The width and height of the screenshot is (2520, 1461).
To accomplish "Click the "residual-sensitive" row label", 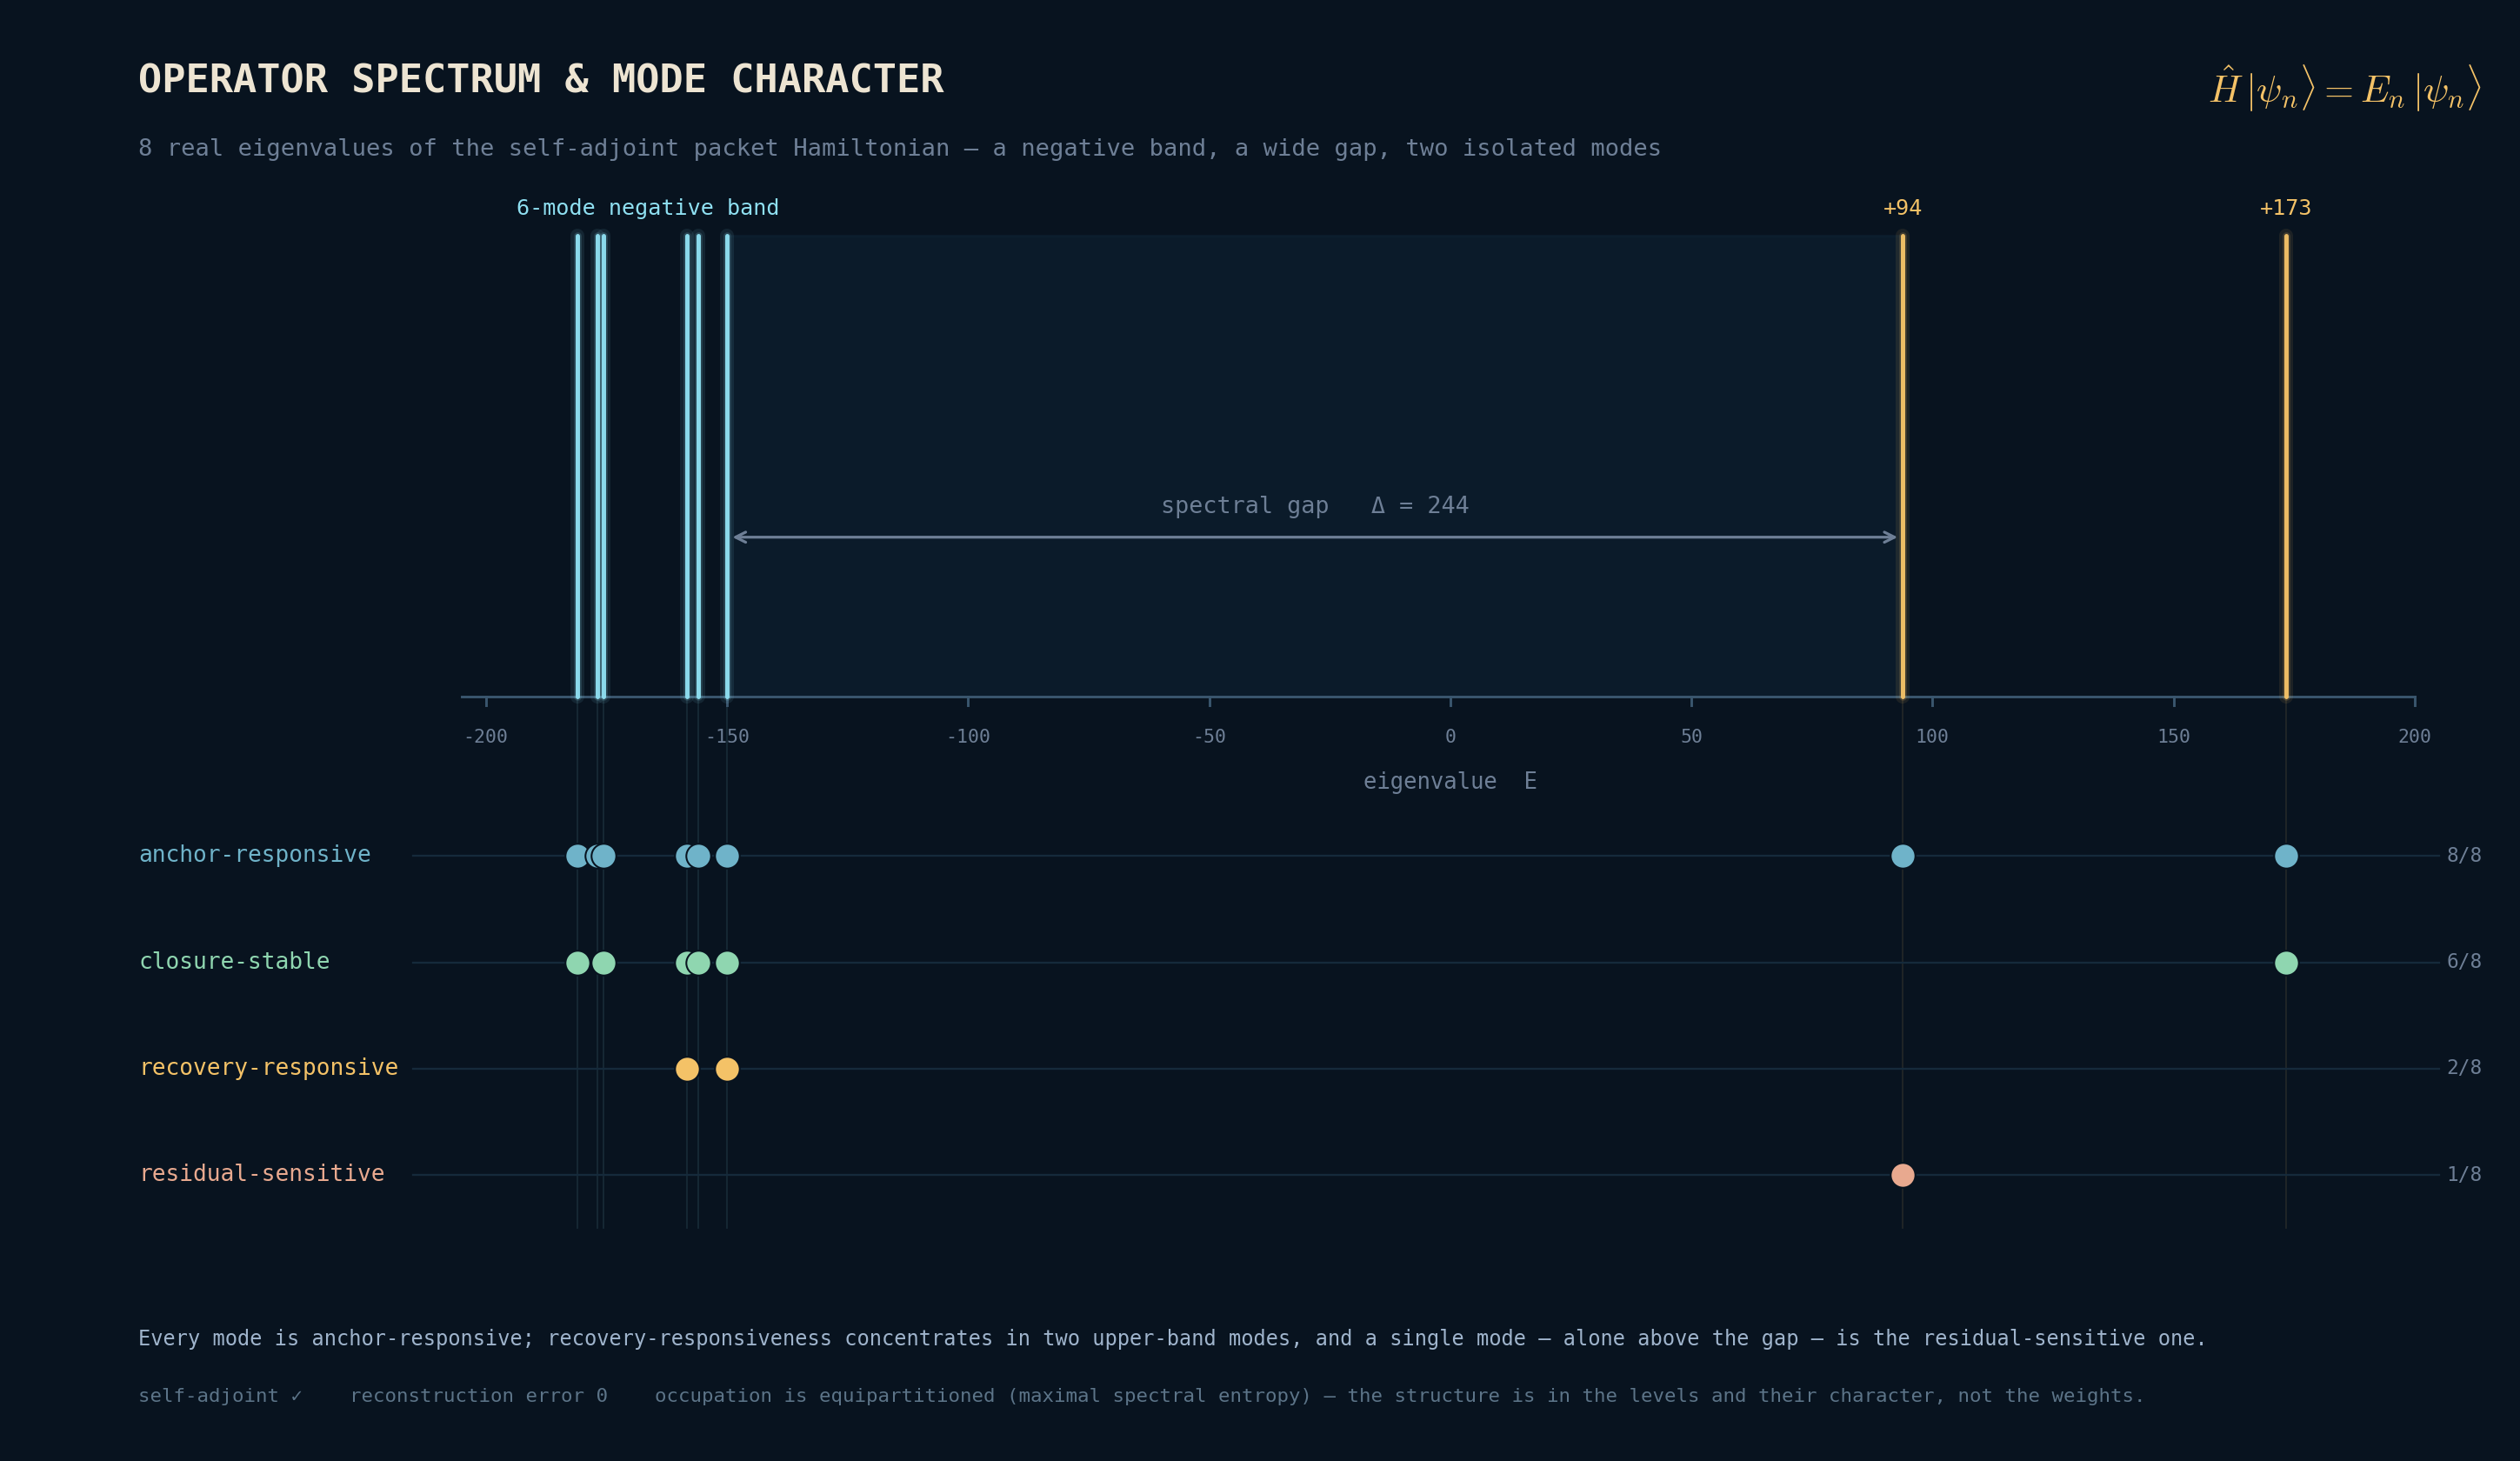I will pos(261,1173).
